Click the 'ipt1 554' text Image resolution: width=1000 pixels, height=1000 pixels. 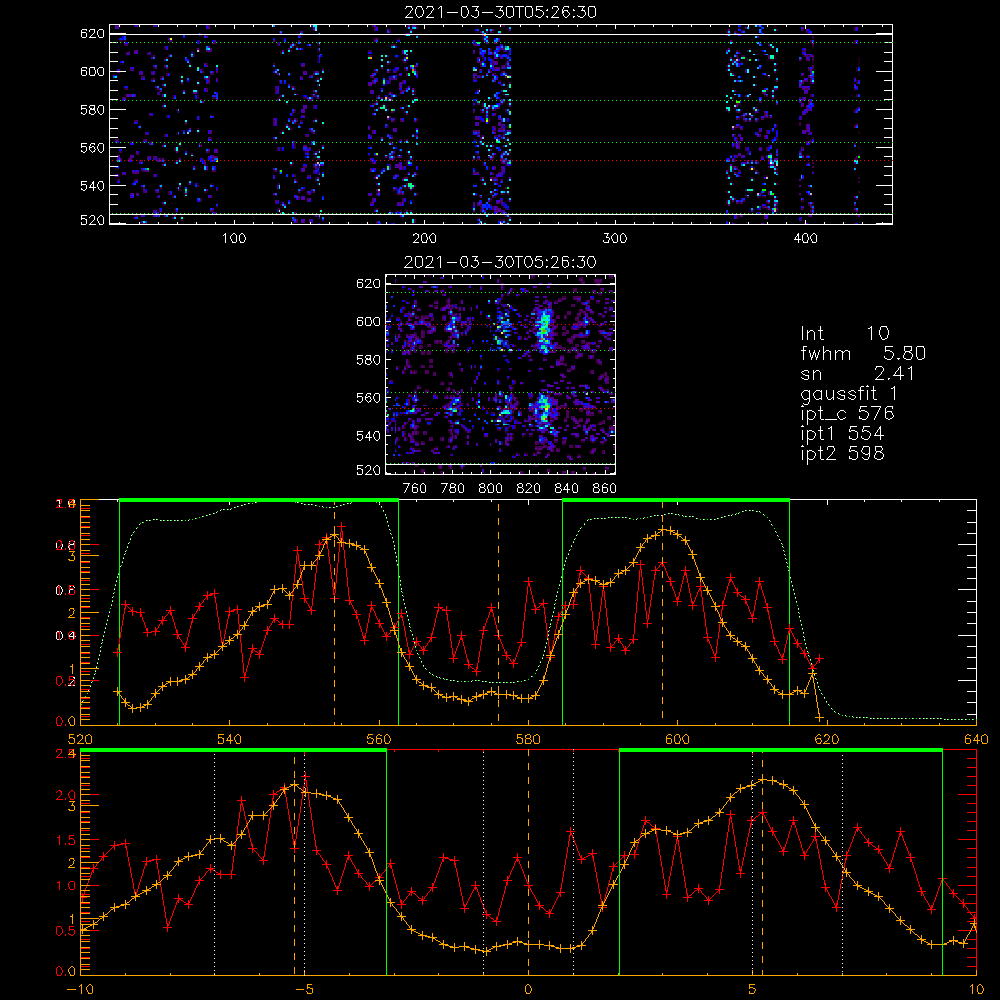point(842,433)
